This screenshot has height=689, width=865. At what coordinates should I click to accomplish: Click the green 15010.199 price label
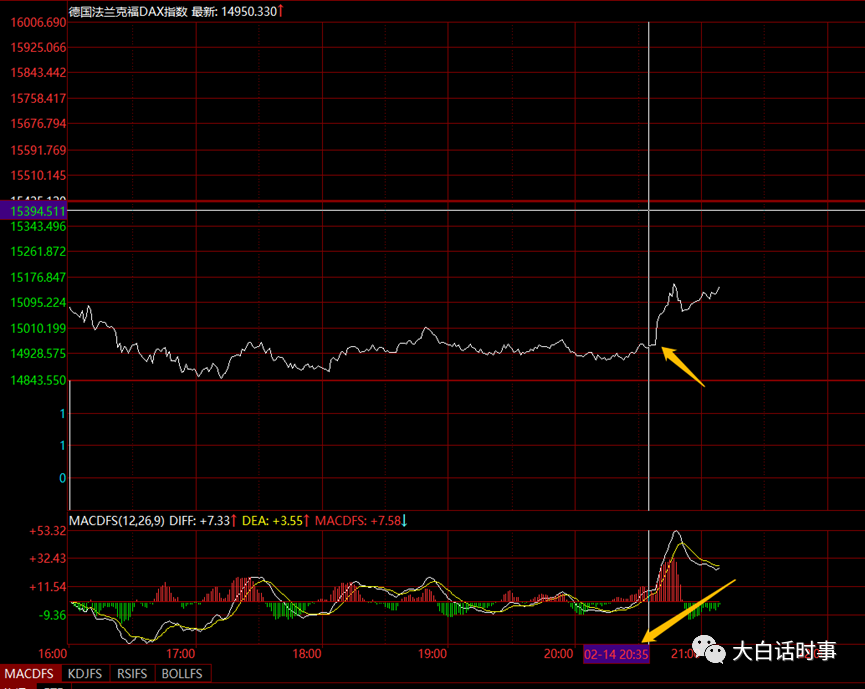click(38, 329)
